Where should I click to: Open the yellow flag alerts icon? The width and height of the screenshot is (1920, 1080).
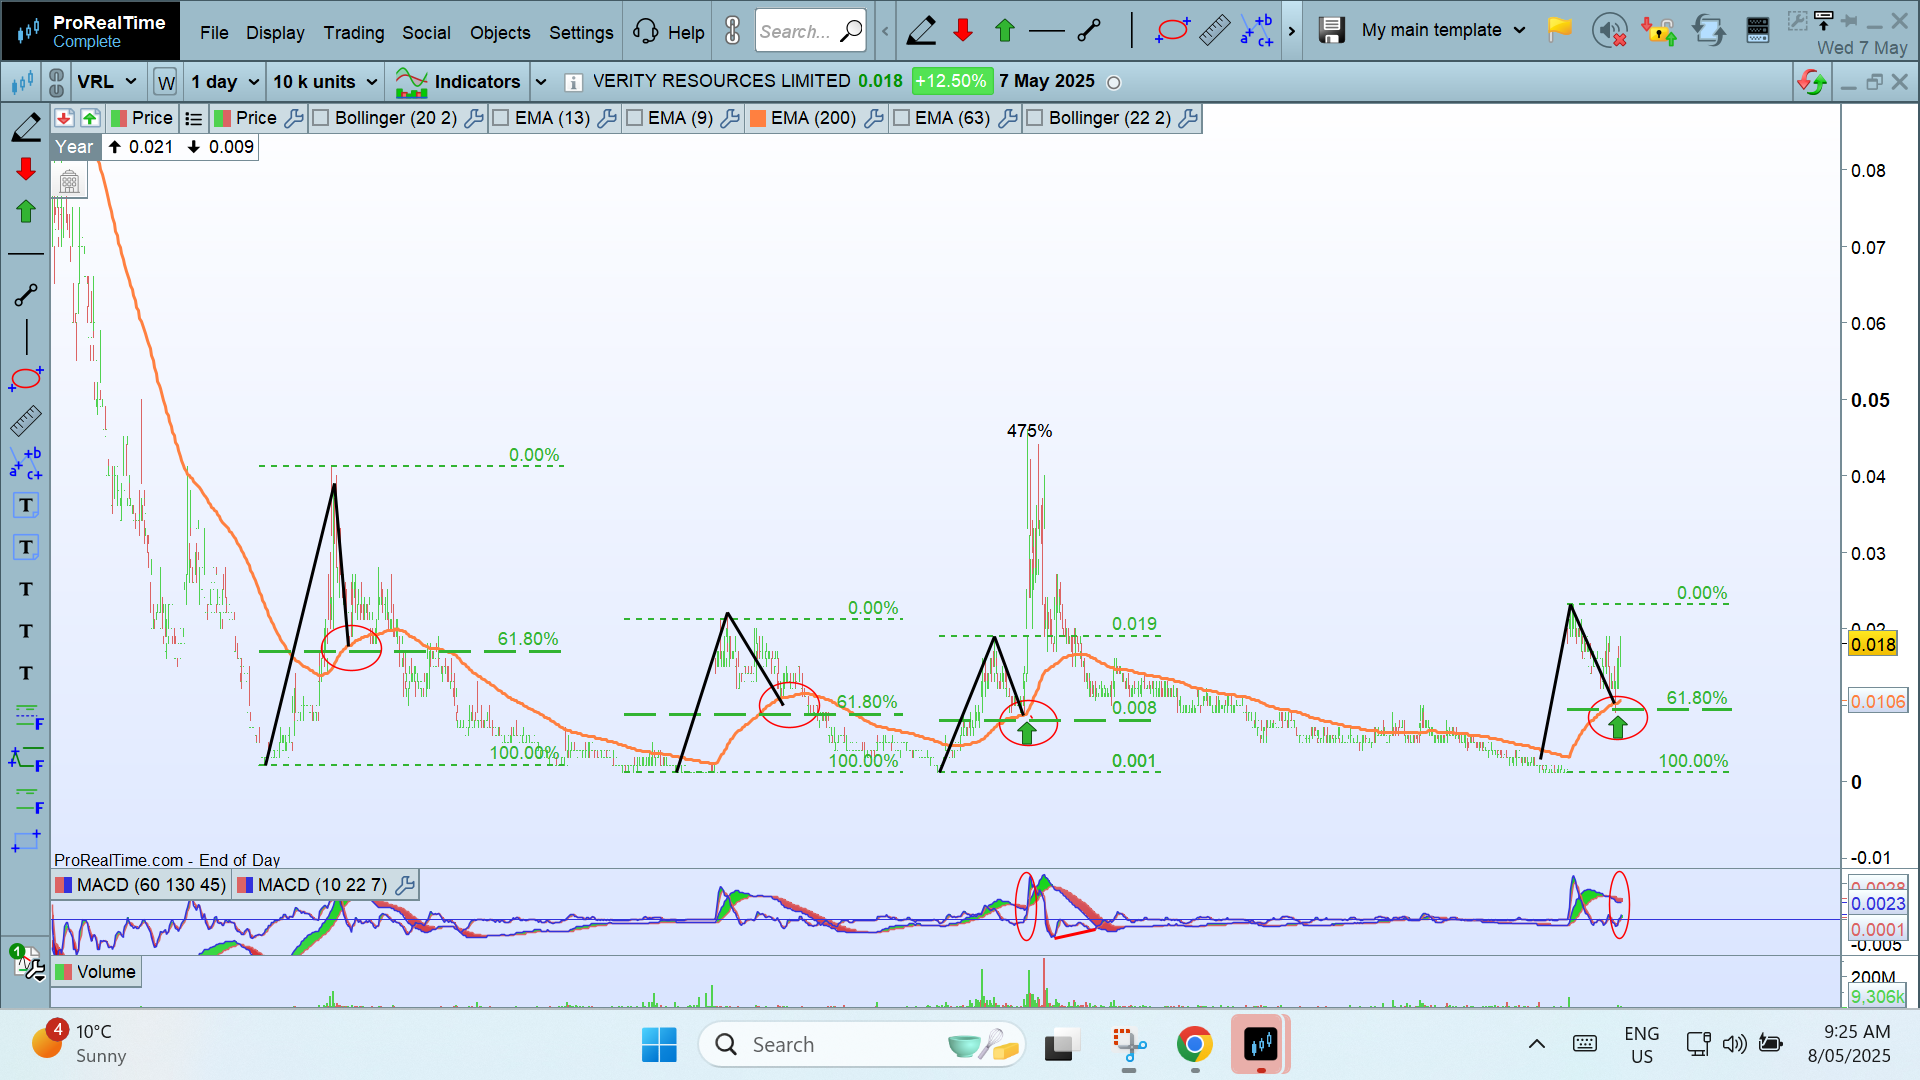click(x=1559, y=30)
